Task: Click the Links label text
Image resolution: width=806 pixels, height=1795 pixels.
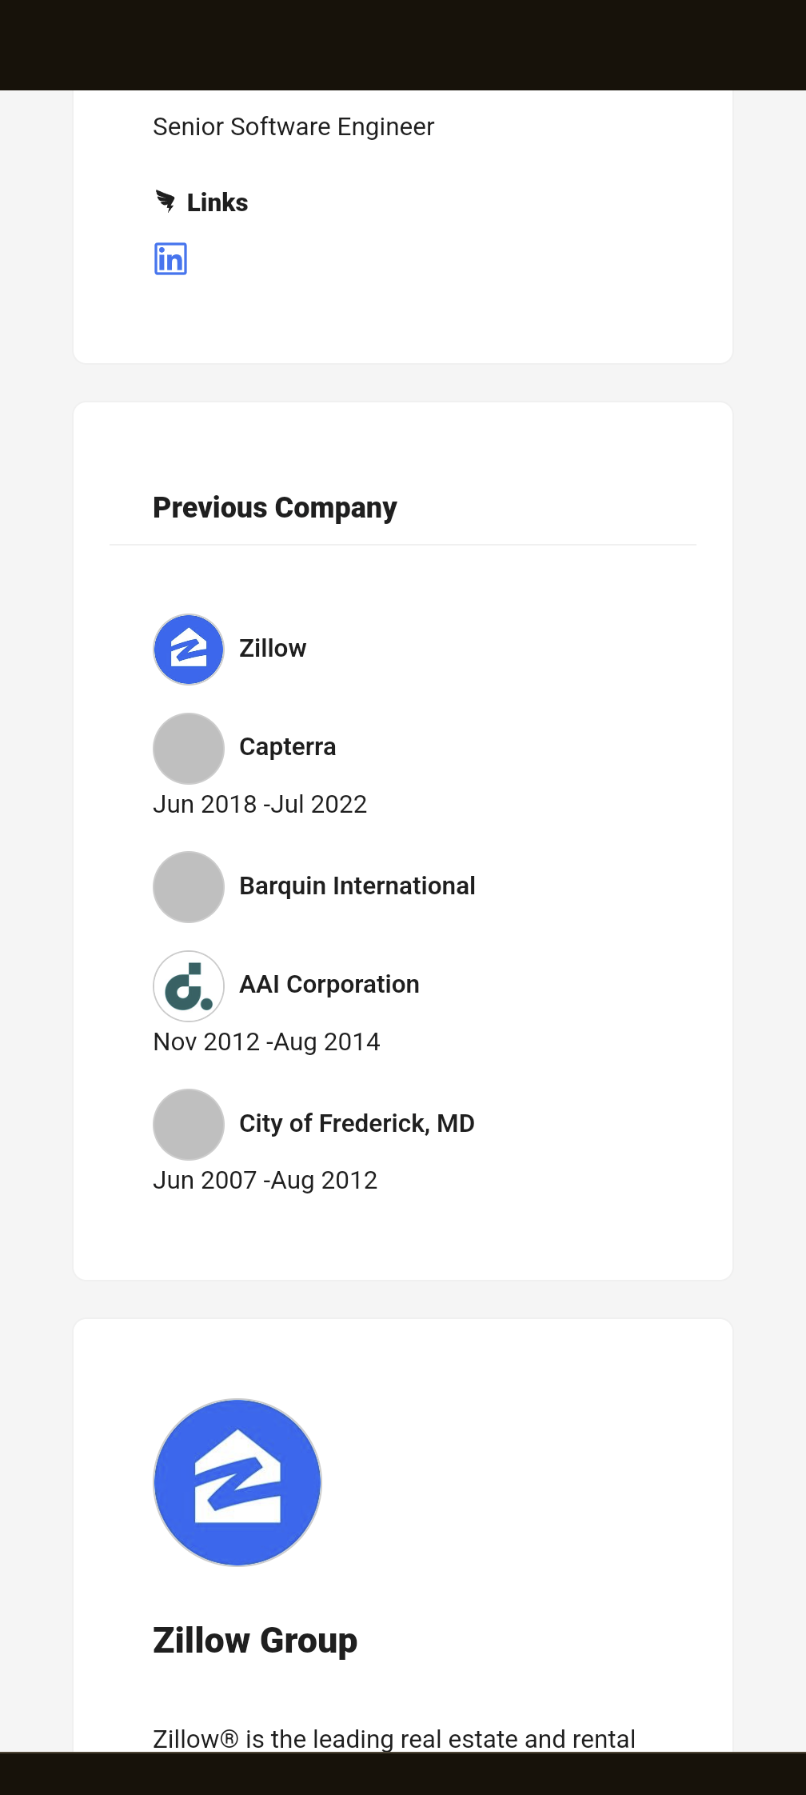Action: tap(217, 202)
